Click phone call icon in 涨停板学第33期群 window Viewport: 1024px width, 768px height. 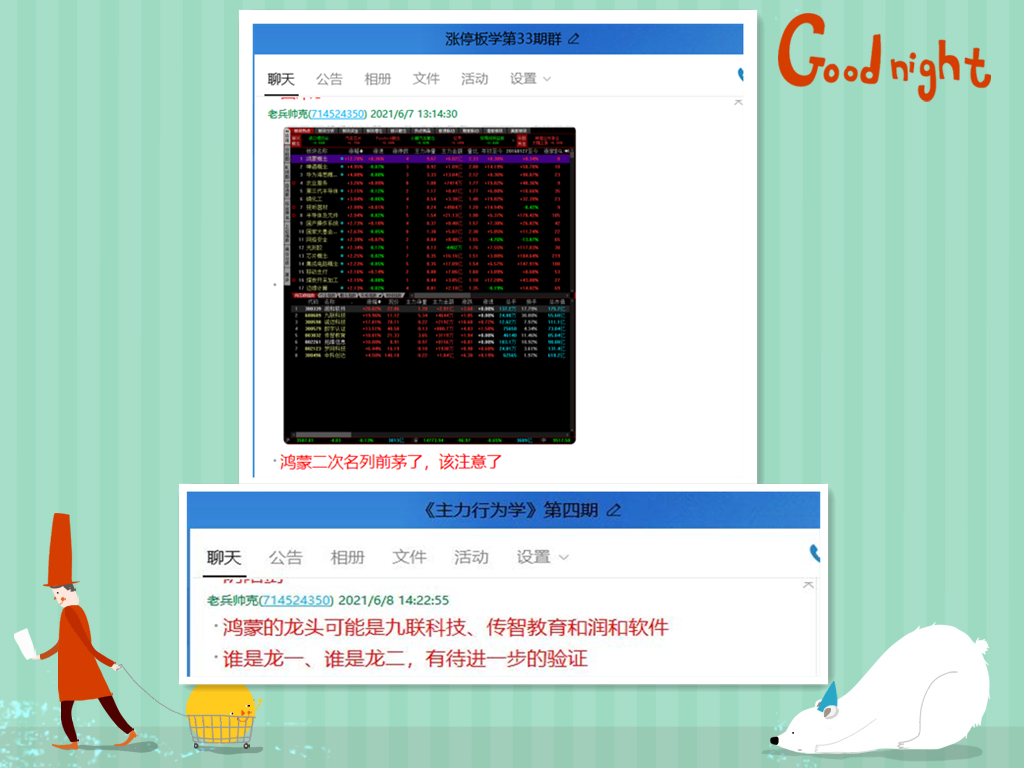pos(740,75)
